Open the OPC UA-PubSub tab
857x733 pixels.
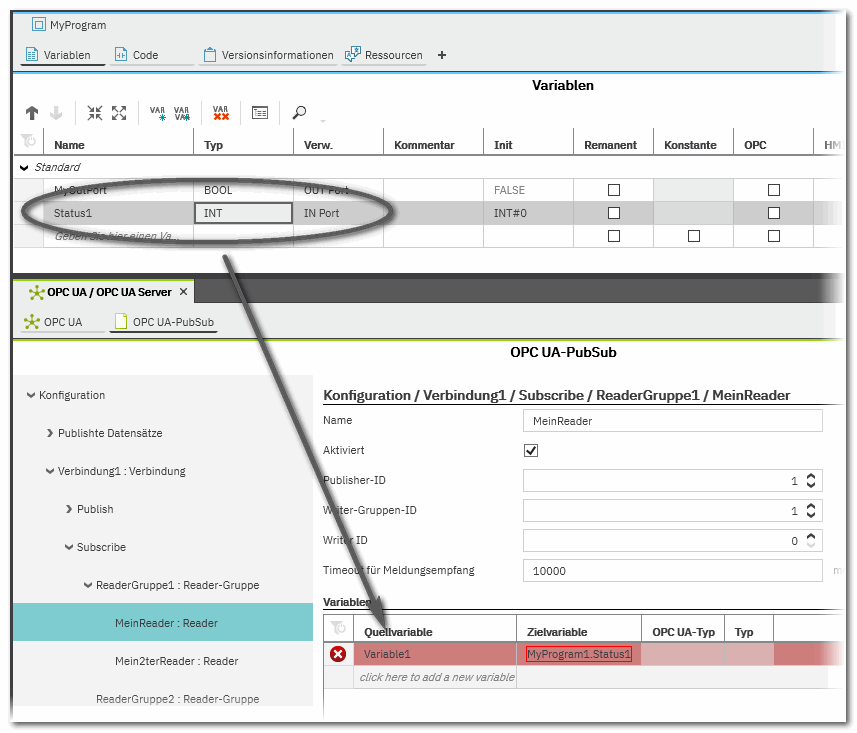point(163,322)
